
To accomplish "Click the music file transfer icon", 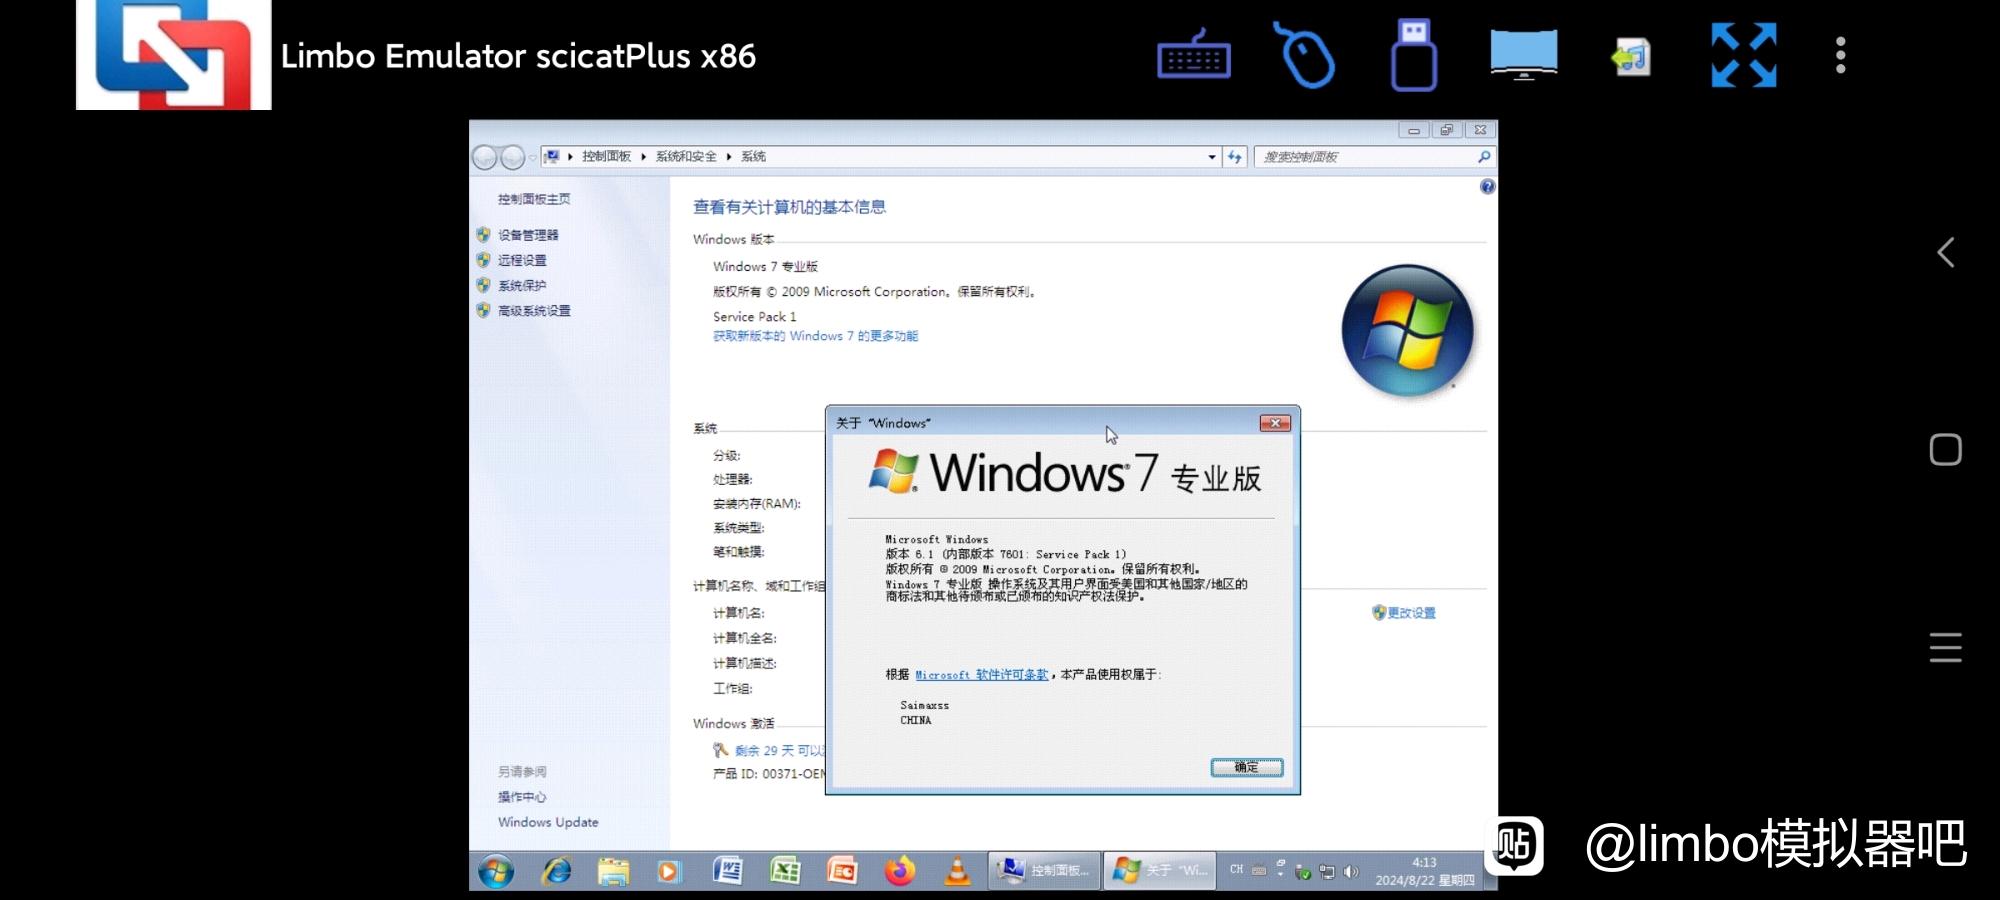I will point(1632,57).
